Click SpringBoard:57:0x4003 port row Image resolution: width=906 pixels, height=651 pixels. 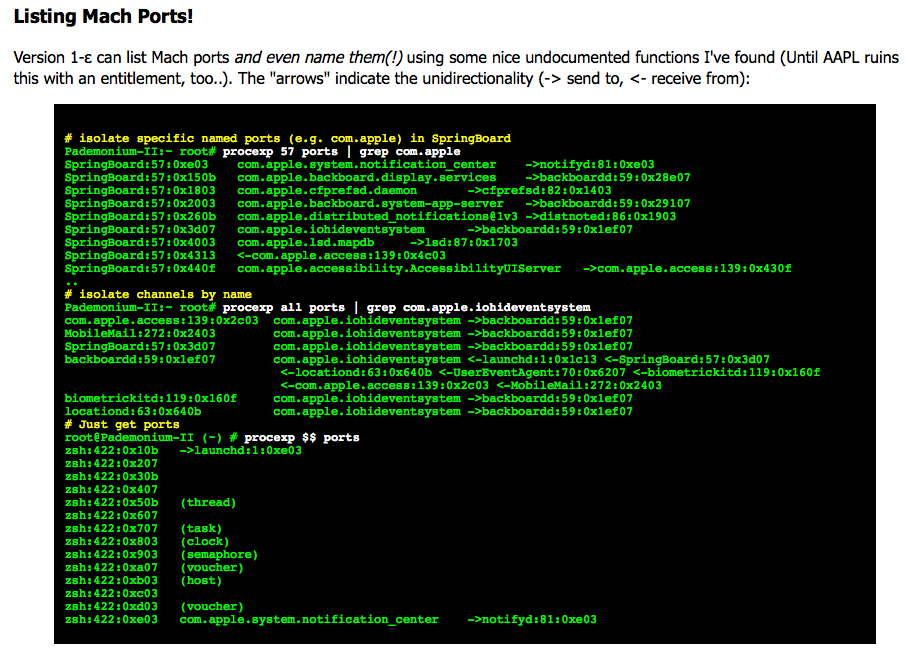click(291, 243)
